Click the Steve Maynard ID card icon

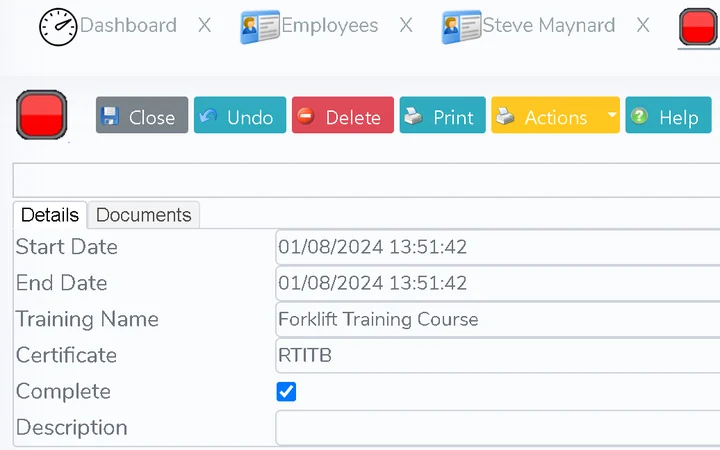[x=461, y=27]
